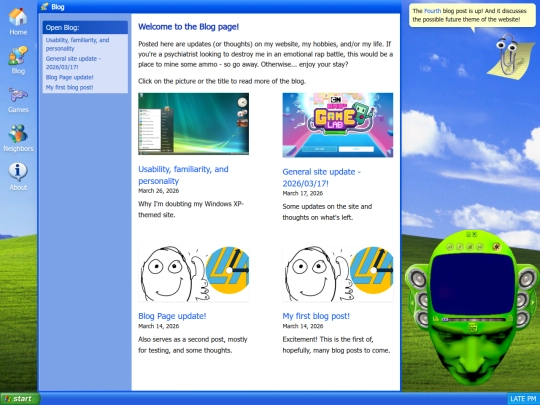
Task: Open sidebar link My first blog post!
Action: (x=70, y=87)
